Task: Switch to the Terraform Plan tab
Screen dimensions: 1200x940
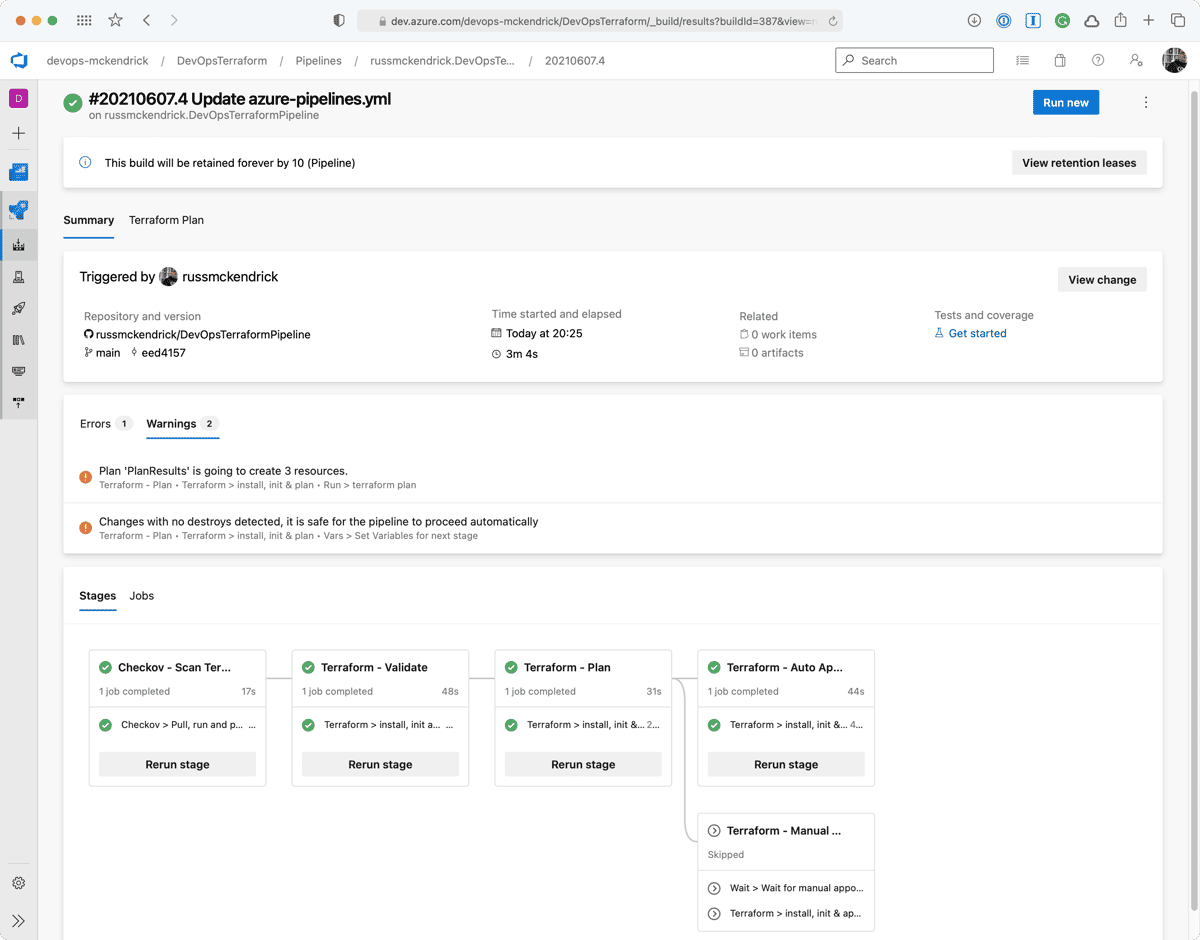Action: (166, 220)
